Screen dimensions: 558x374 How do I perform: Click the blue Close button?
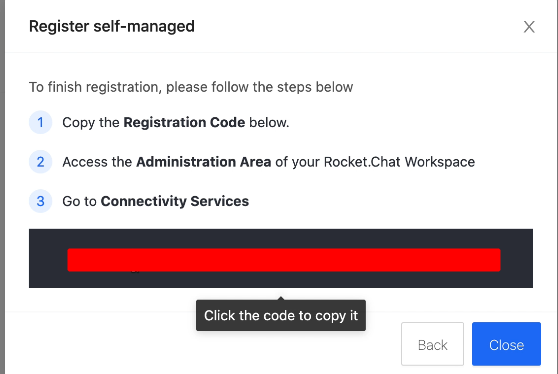click(x=506, y=344)
